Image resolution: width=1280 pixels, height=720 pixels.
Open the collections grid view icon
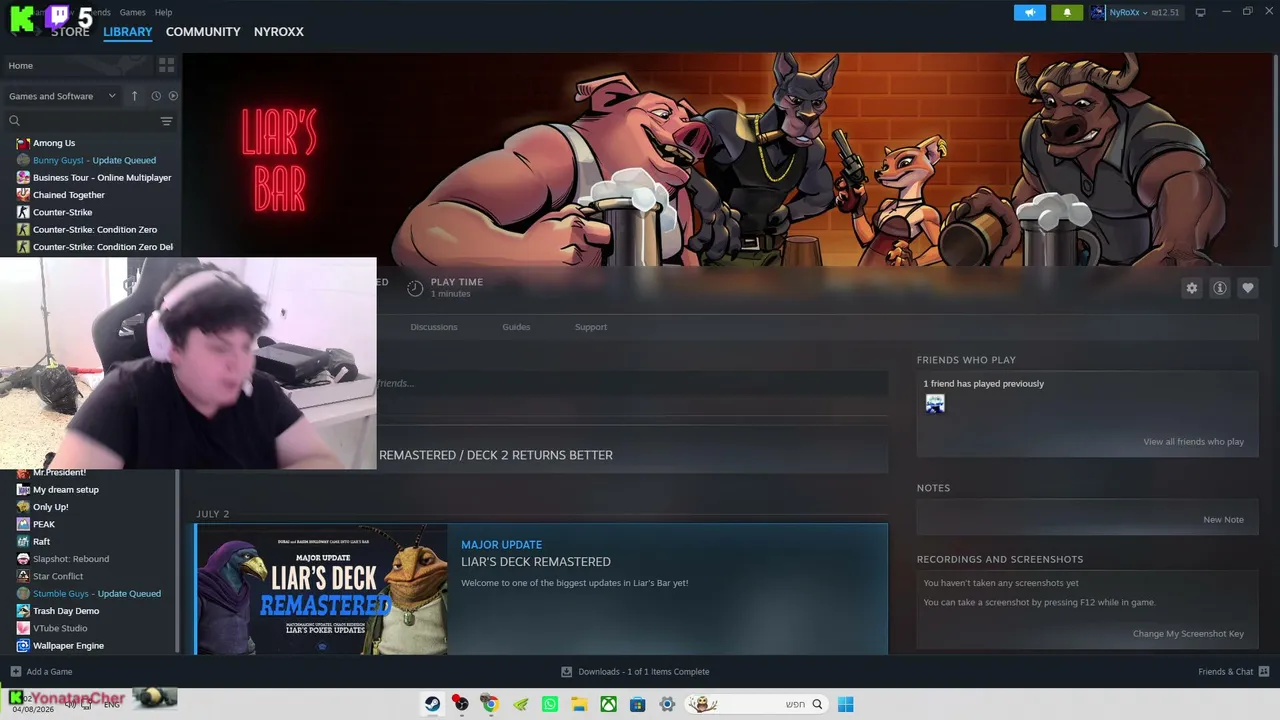166,65
